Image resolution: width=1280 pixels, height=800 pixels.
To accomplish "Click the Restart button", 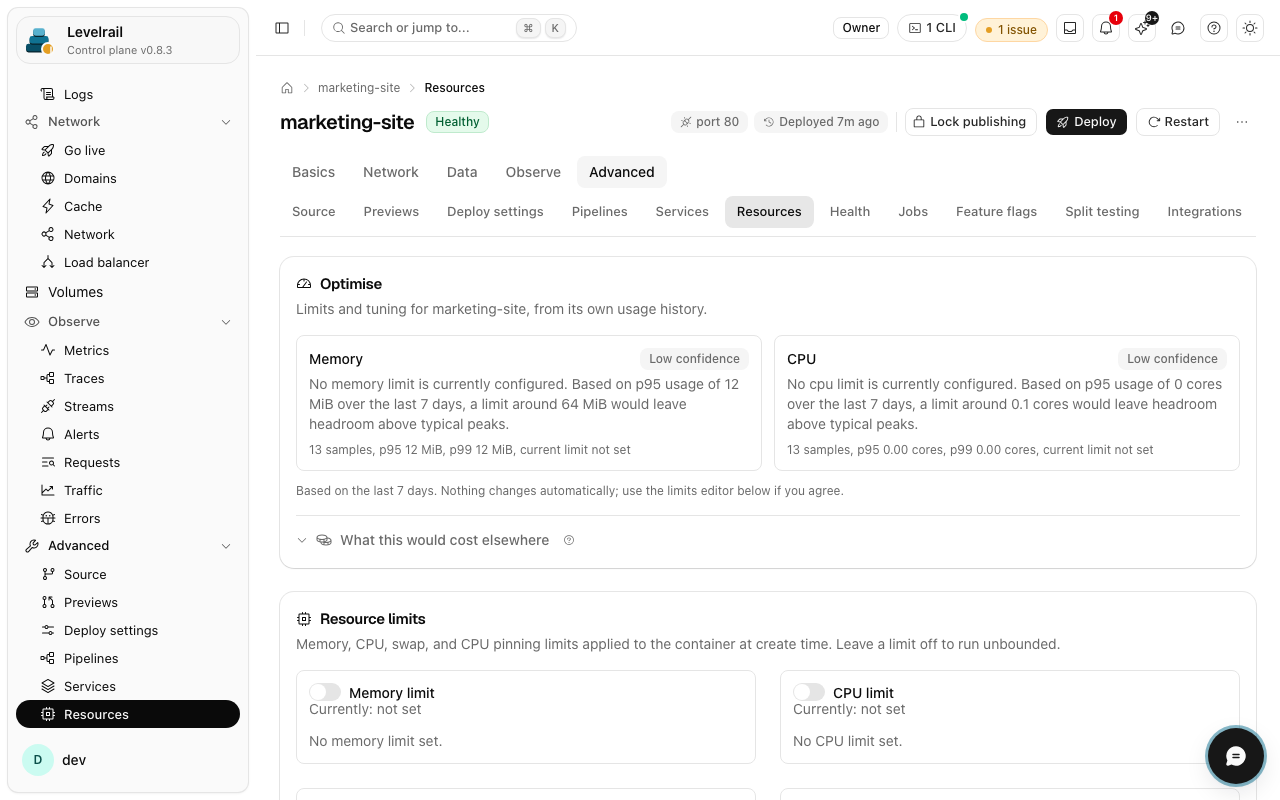I will (x=1178, y=122).
